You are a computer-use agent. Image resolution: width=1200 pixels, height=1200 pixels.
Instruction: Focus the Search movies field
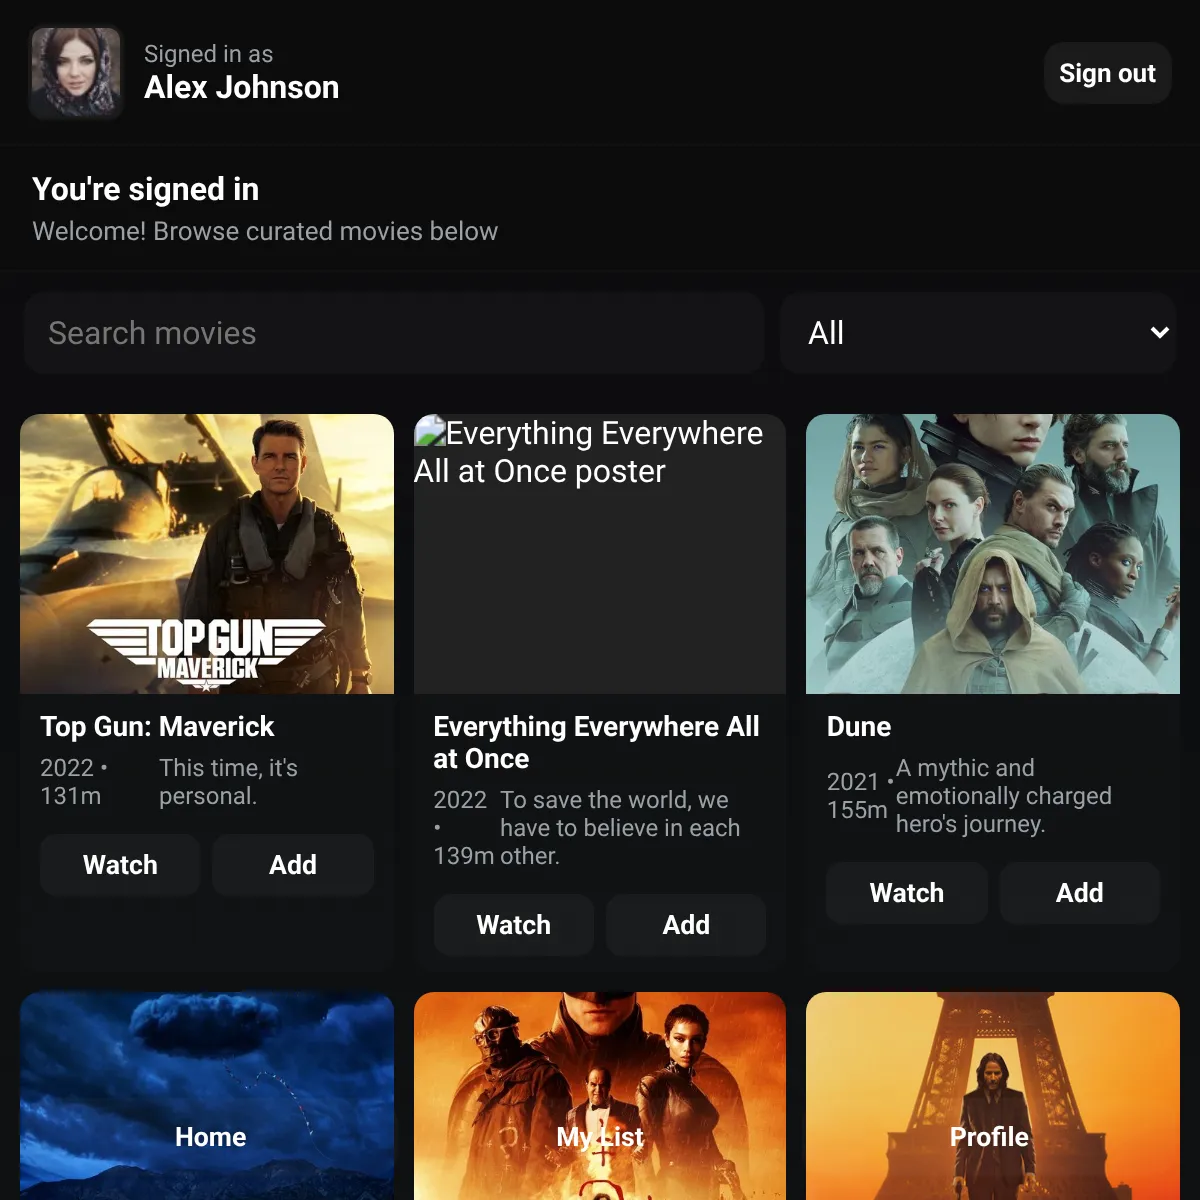[x=394, y=333]
